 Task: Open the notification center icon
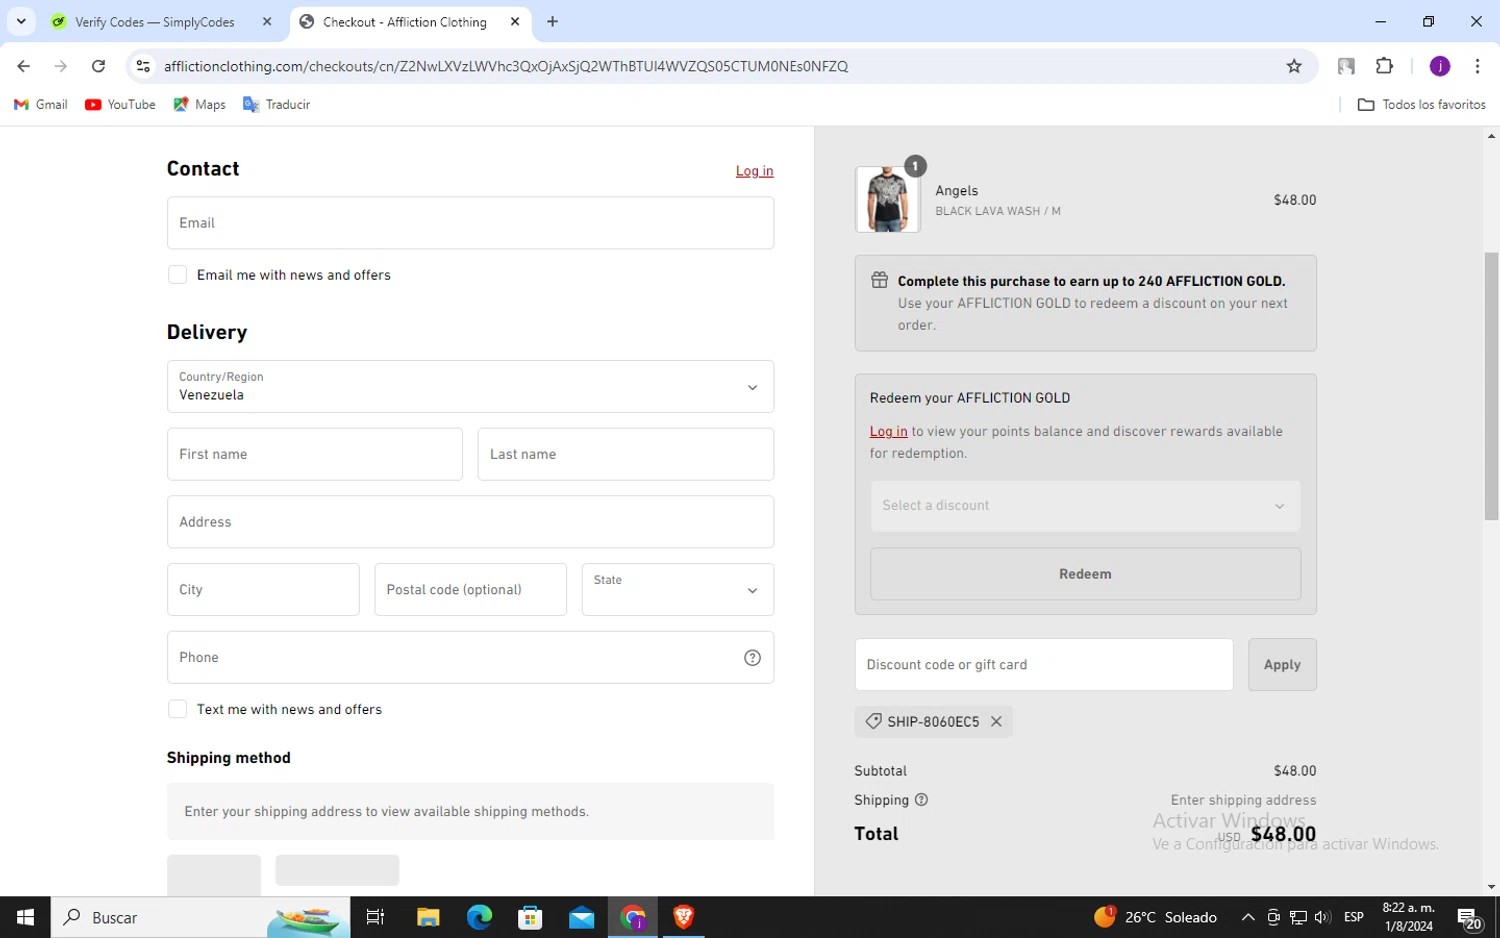coord(1469,917)
